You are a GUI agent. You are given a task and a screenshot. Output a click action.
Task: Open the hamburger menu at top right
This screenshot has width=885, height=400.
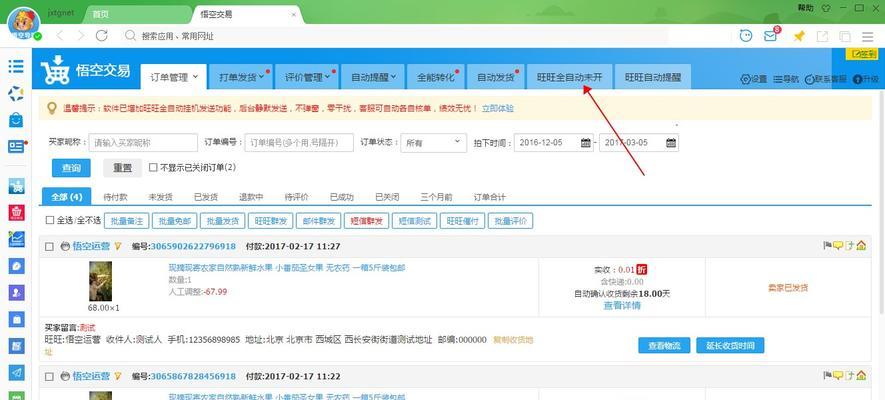pyautogui.click(x=868, y=37)
